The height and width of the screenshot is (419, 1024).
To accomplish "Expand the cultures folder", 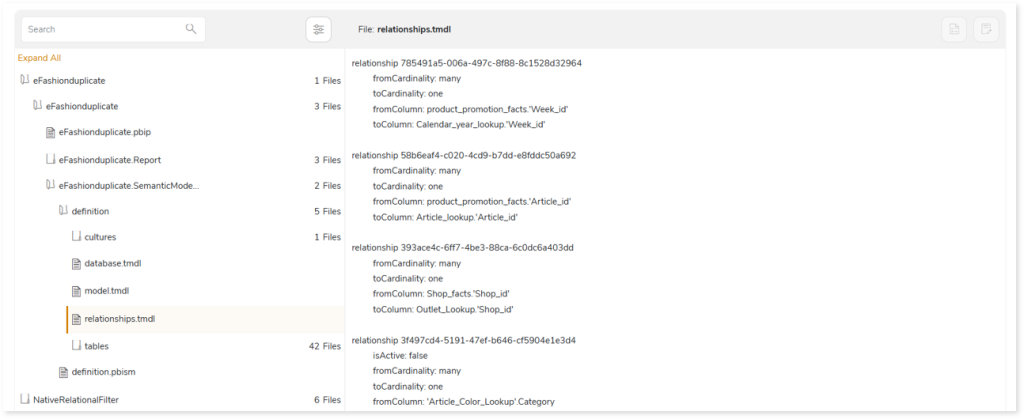I will [75, 238].
